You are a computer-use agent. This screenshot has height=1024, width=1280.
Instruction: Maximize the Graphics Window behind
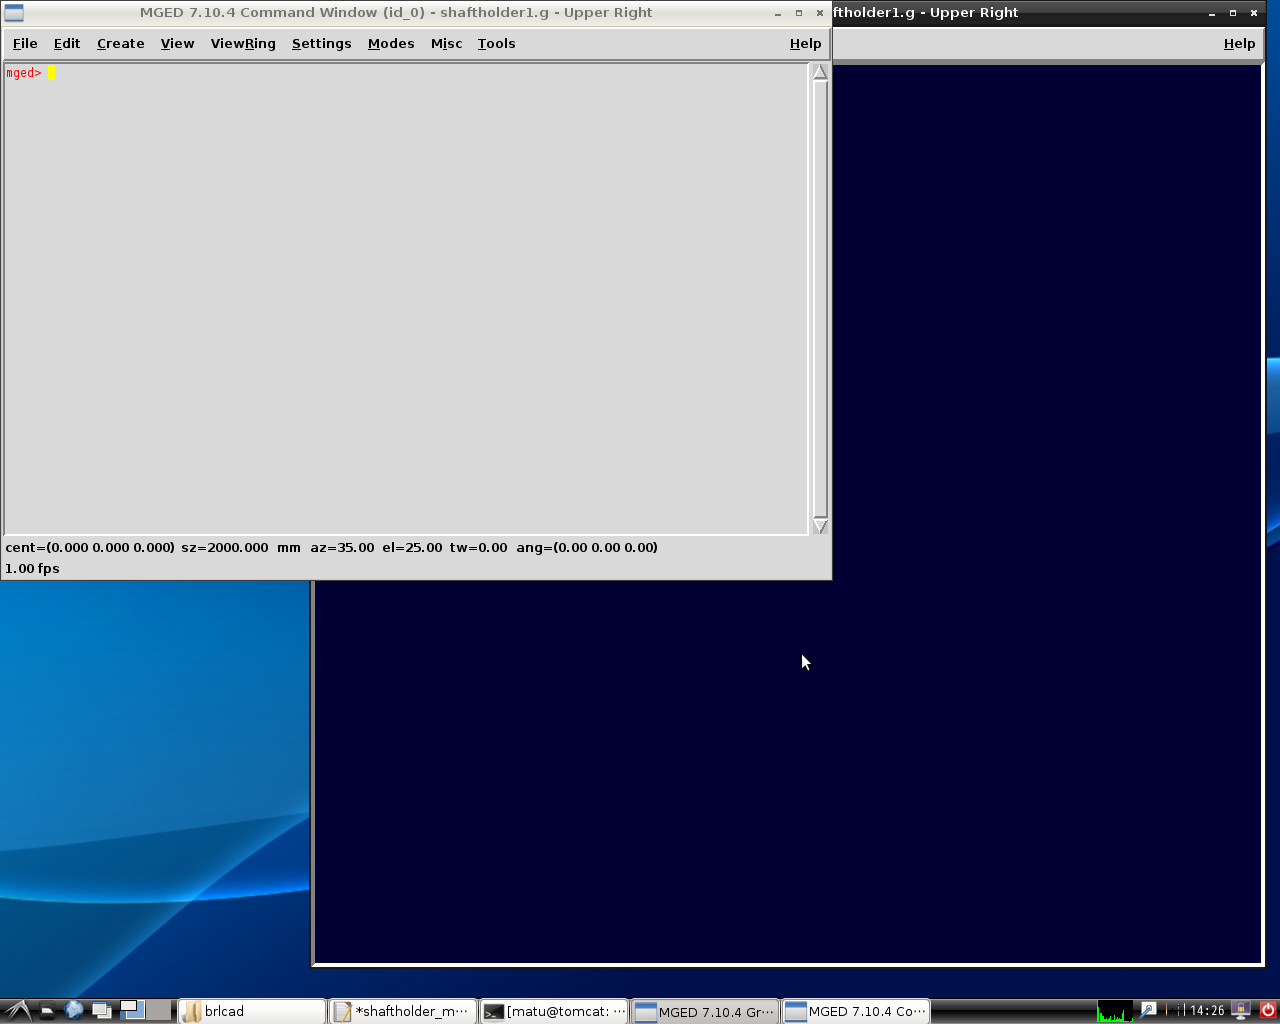click(x=1233, y=13)
